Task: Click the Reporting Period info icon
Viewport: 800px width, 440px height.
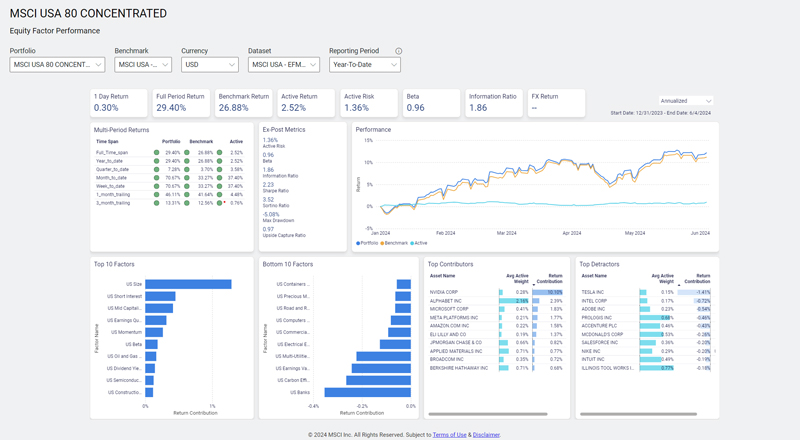Action: click(x=399, y=51)
